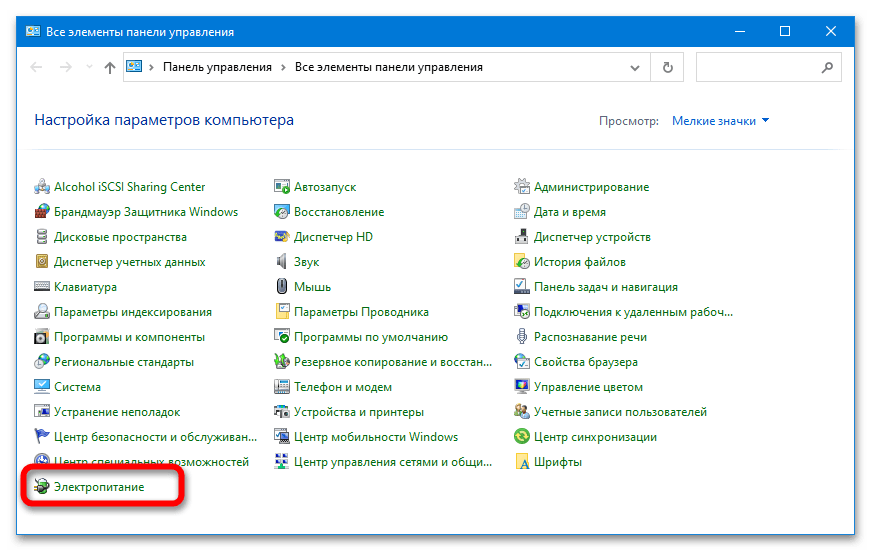The image size is (871, 551).
Task: Open the Диспетчер учетных данных safe icon
Action: (42, 262)
